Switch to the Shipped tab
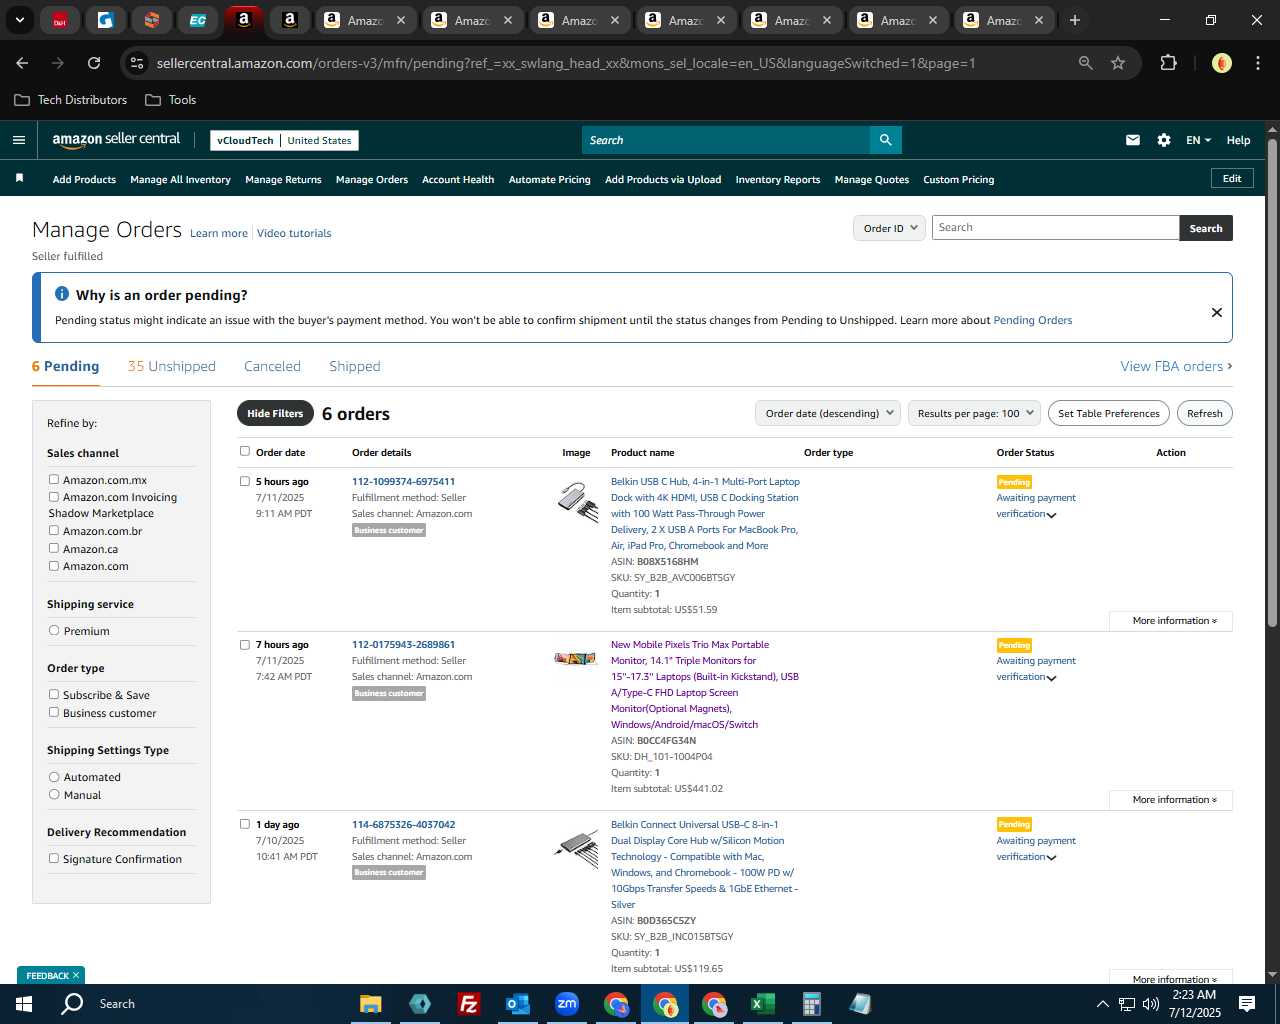This screenshot has width=1280, height=1024. [x=355, y=366]
